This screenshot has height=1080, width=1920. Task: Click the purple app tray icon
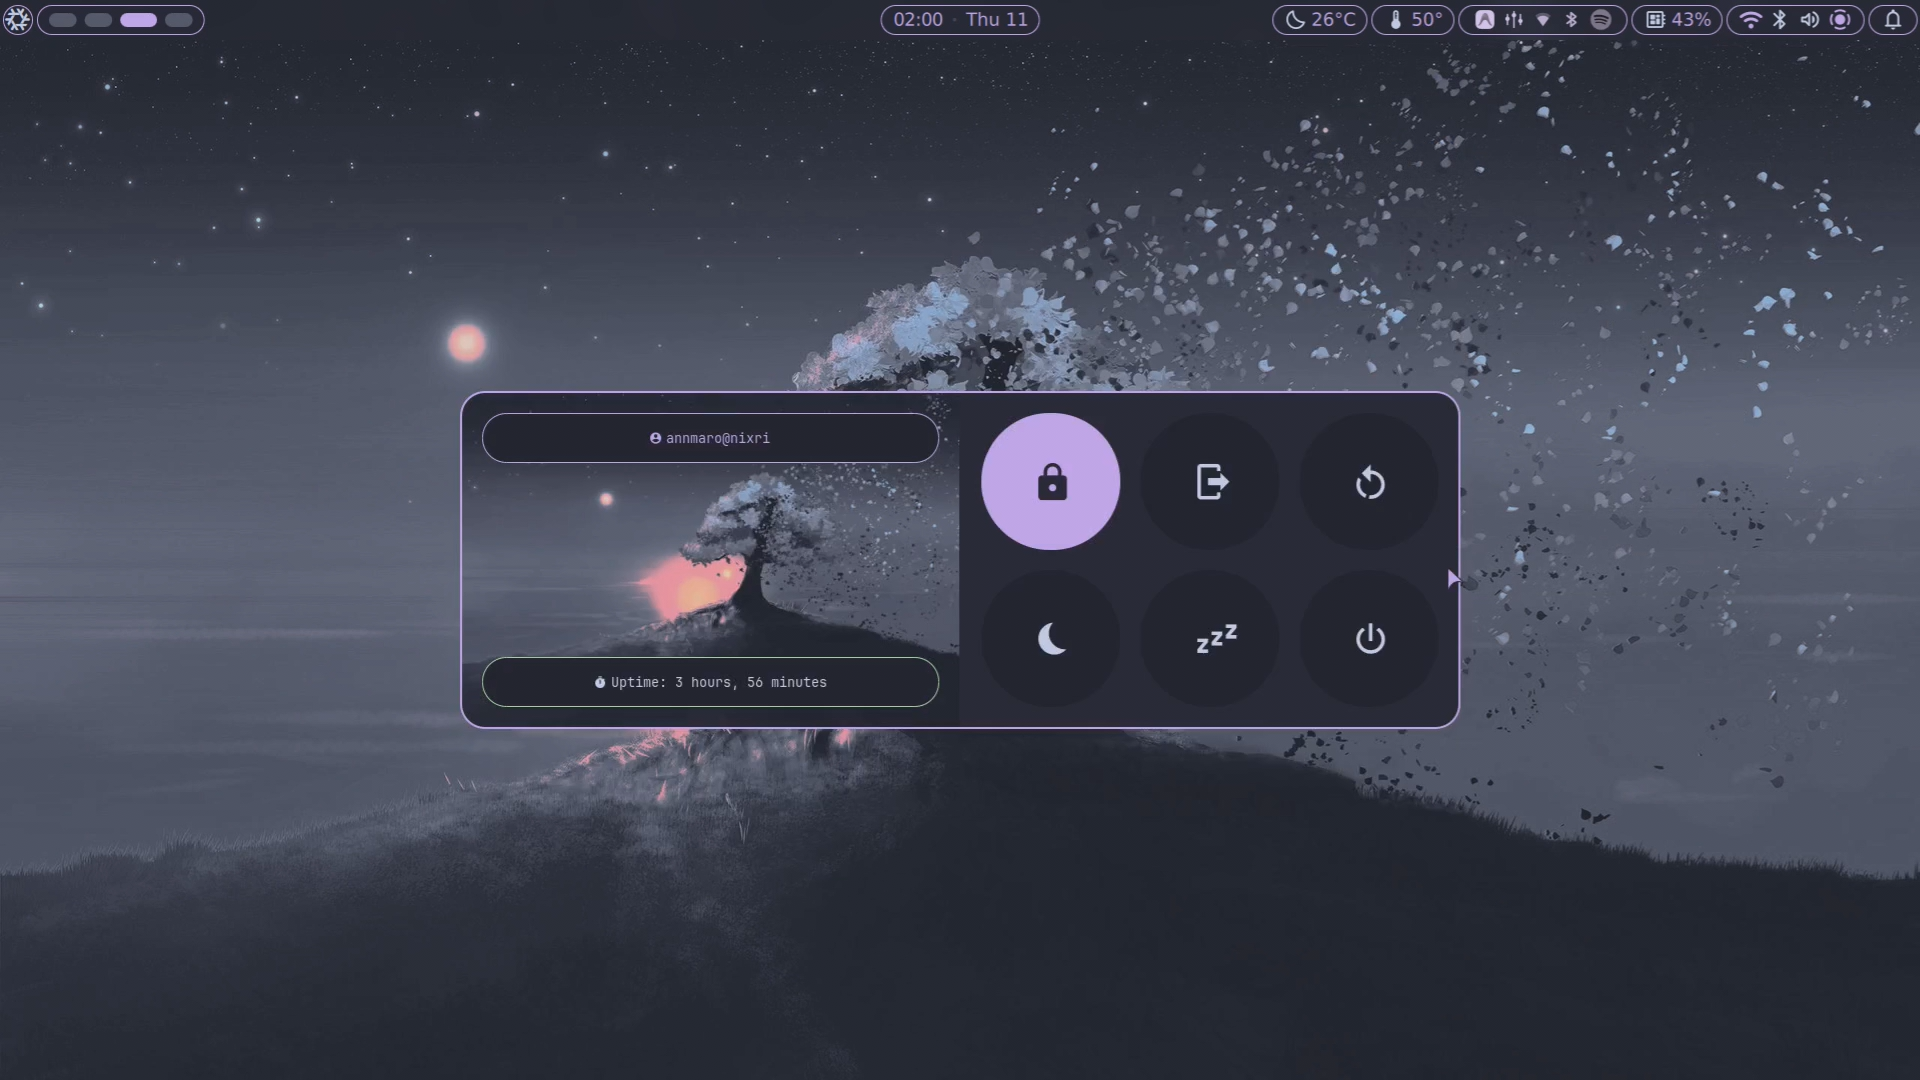pyautogui.click(x=1485, y=20)
